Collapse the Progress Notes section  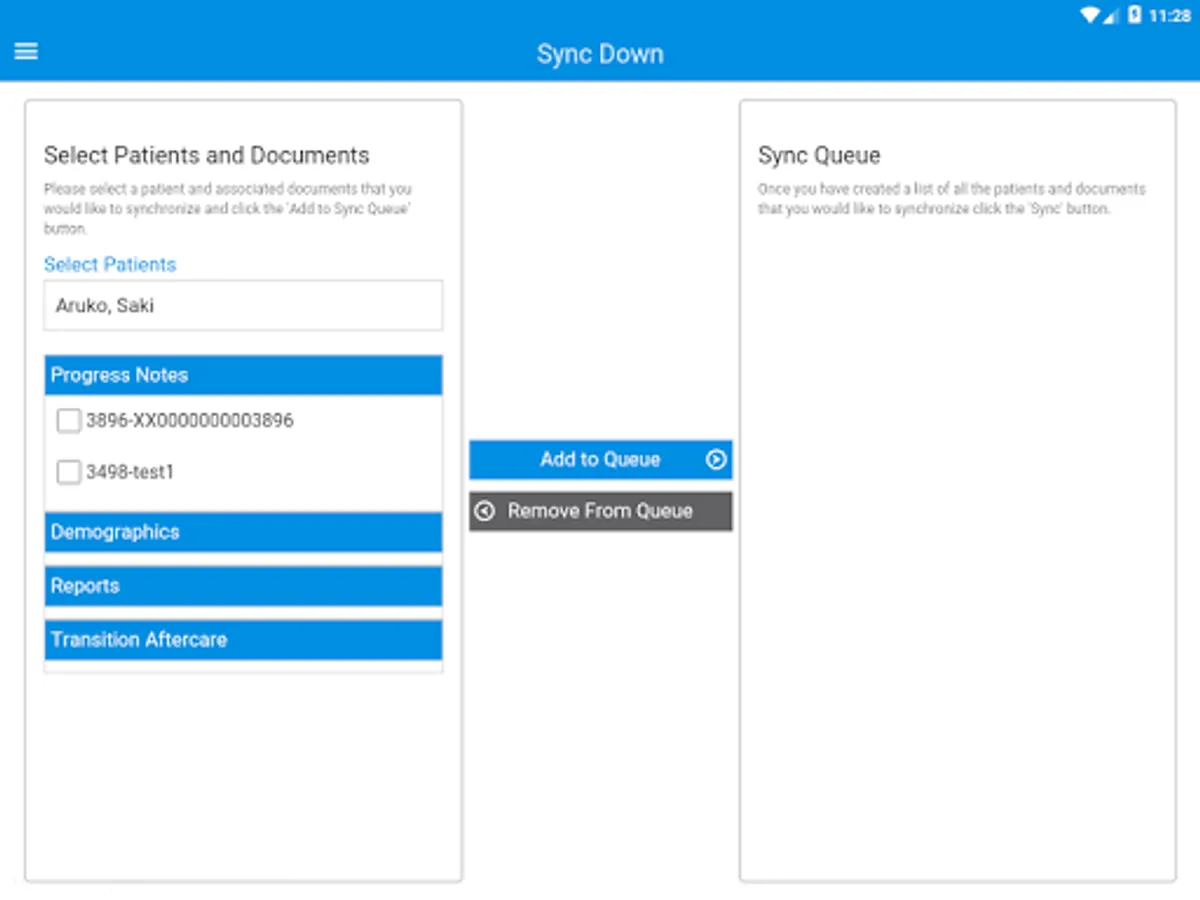tap(243, 375)
